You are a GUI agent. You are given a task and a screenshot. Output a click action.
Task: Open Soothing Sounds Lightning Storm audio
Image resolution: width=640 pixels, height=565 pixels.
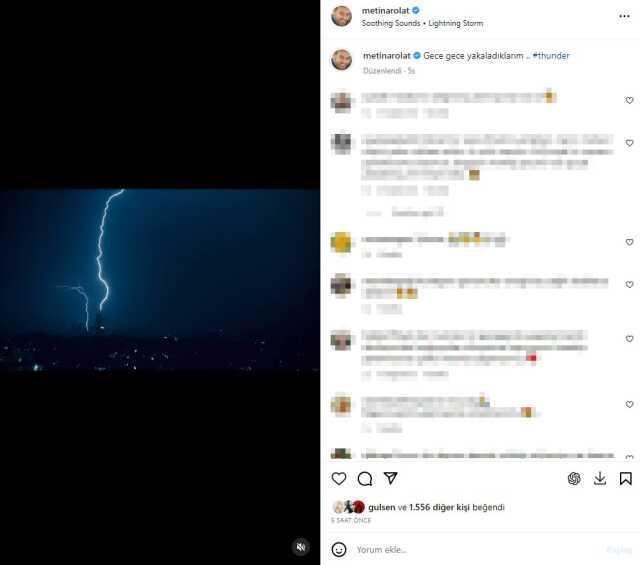tap(422, 24)
